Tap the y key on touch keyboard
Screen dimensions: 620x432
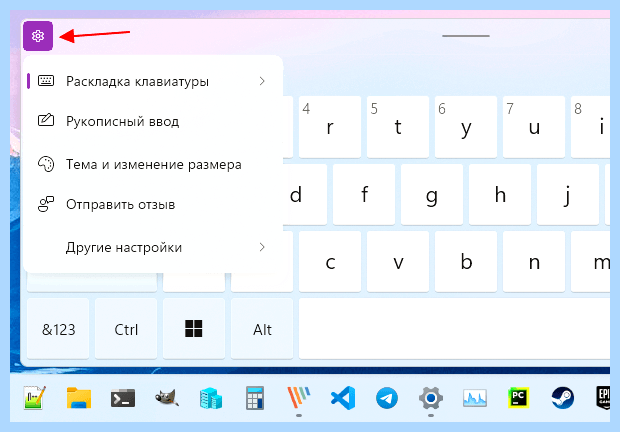[466, 127]
